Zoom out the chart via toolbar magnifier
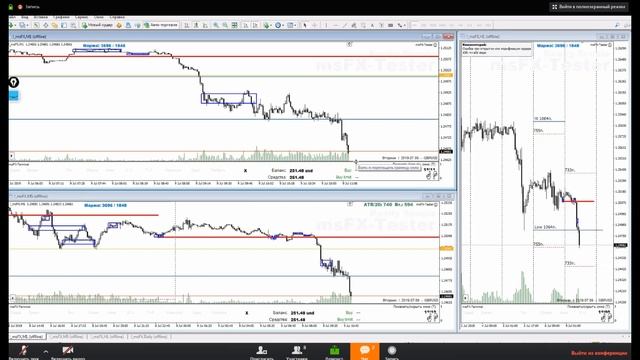 (225, 25)
